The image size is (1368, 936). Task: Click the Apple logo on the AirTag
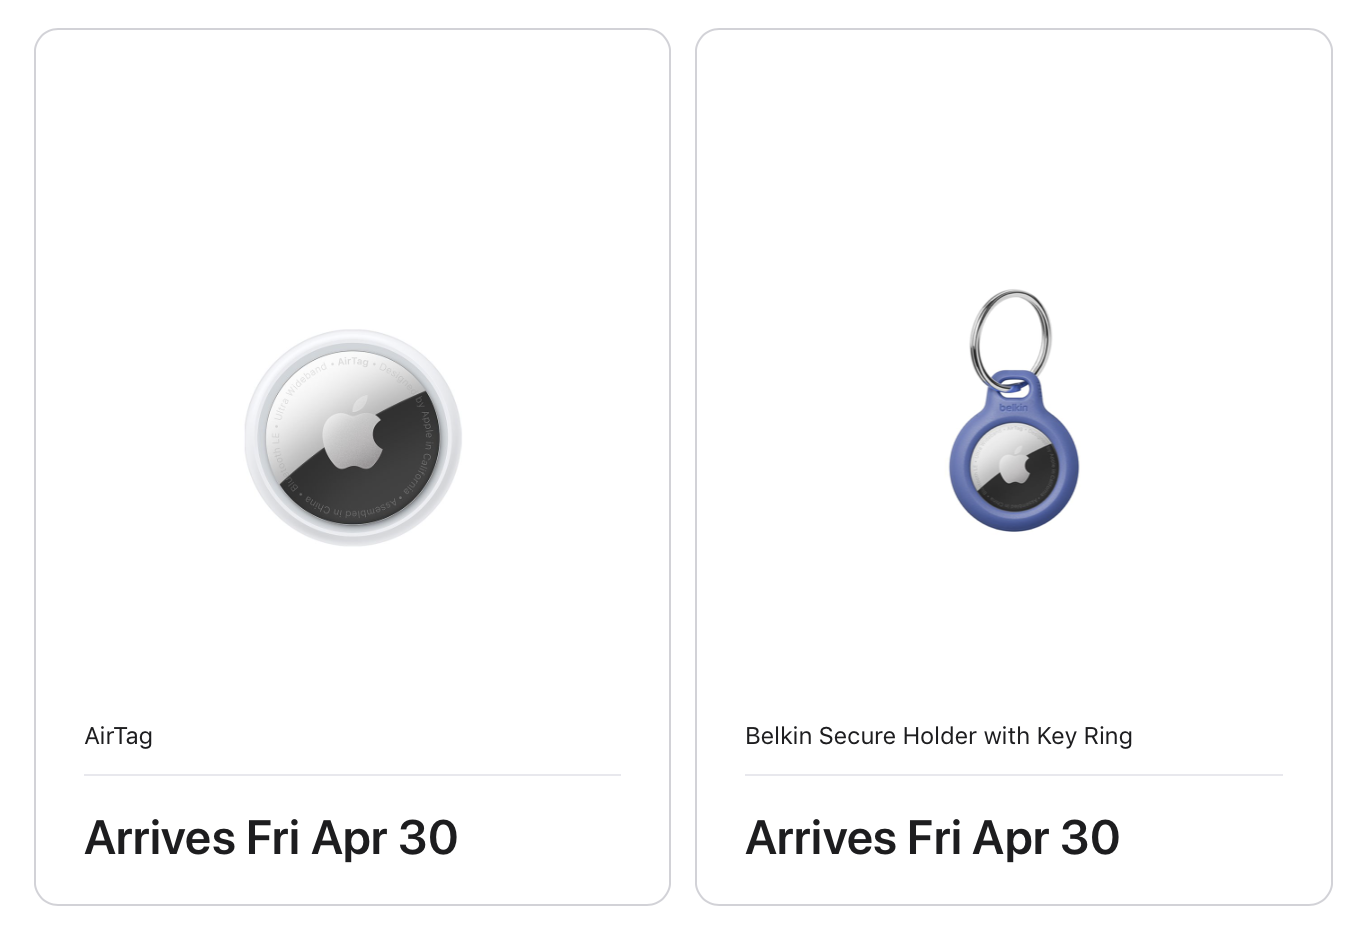[353, 432]
